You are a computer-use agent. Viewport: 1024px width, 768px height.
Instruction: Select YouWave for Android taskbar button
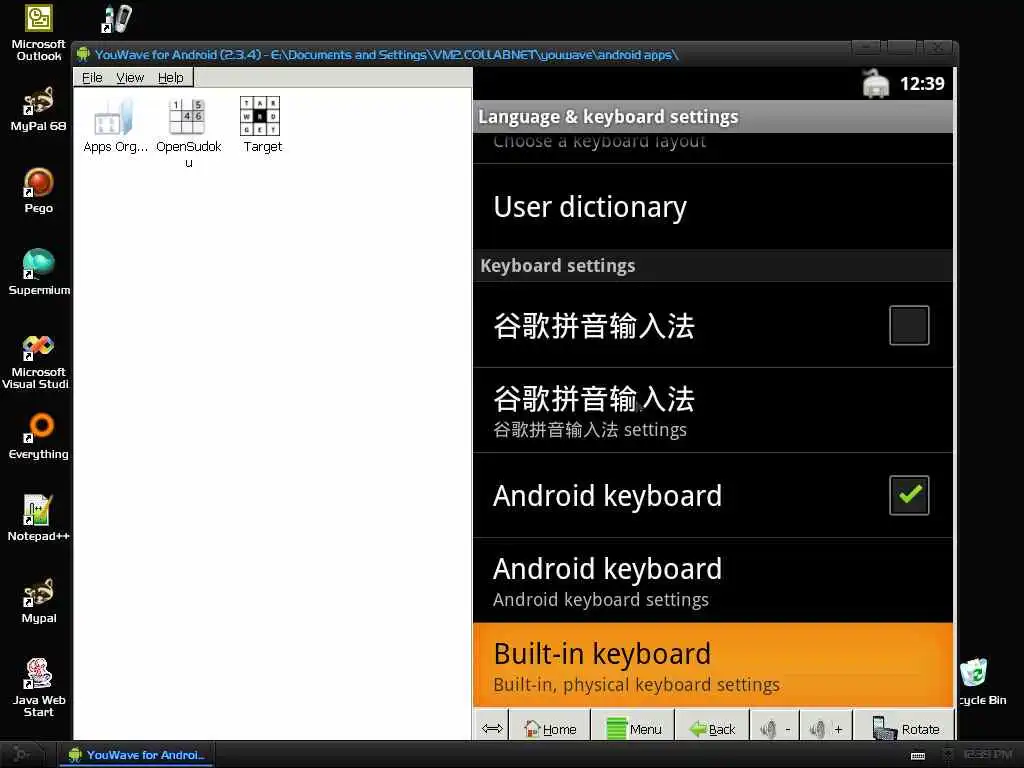pos(136,754)
